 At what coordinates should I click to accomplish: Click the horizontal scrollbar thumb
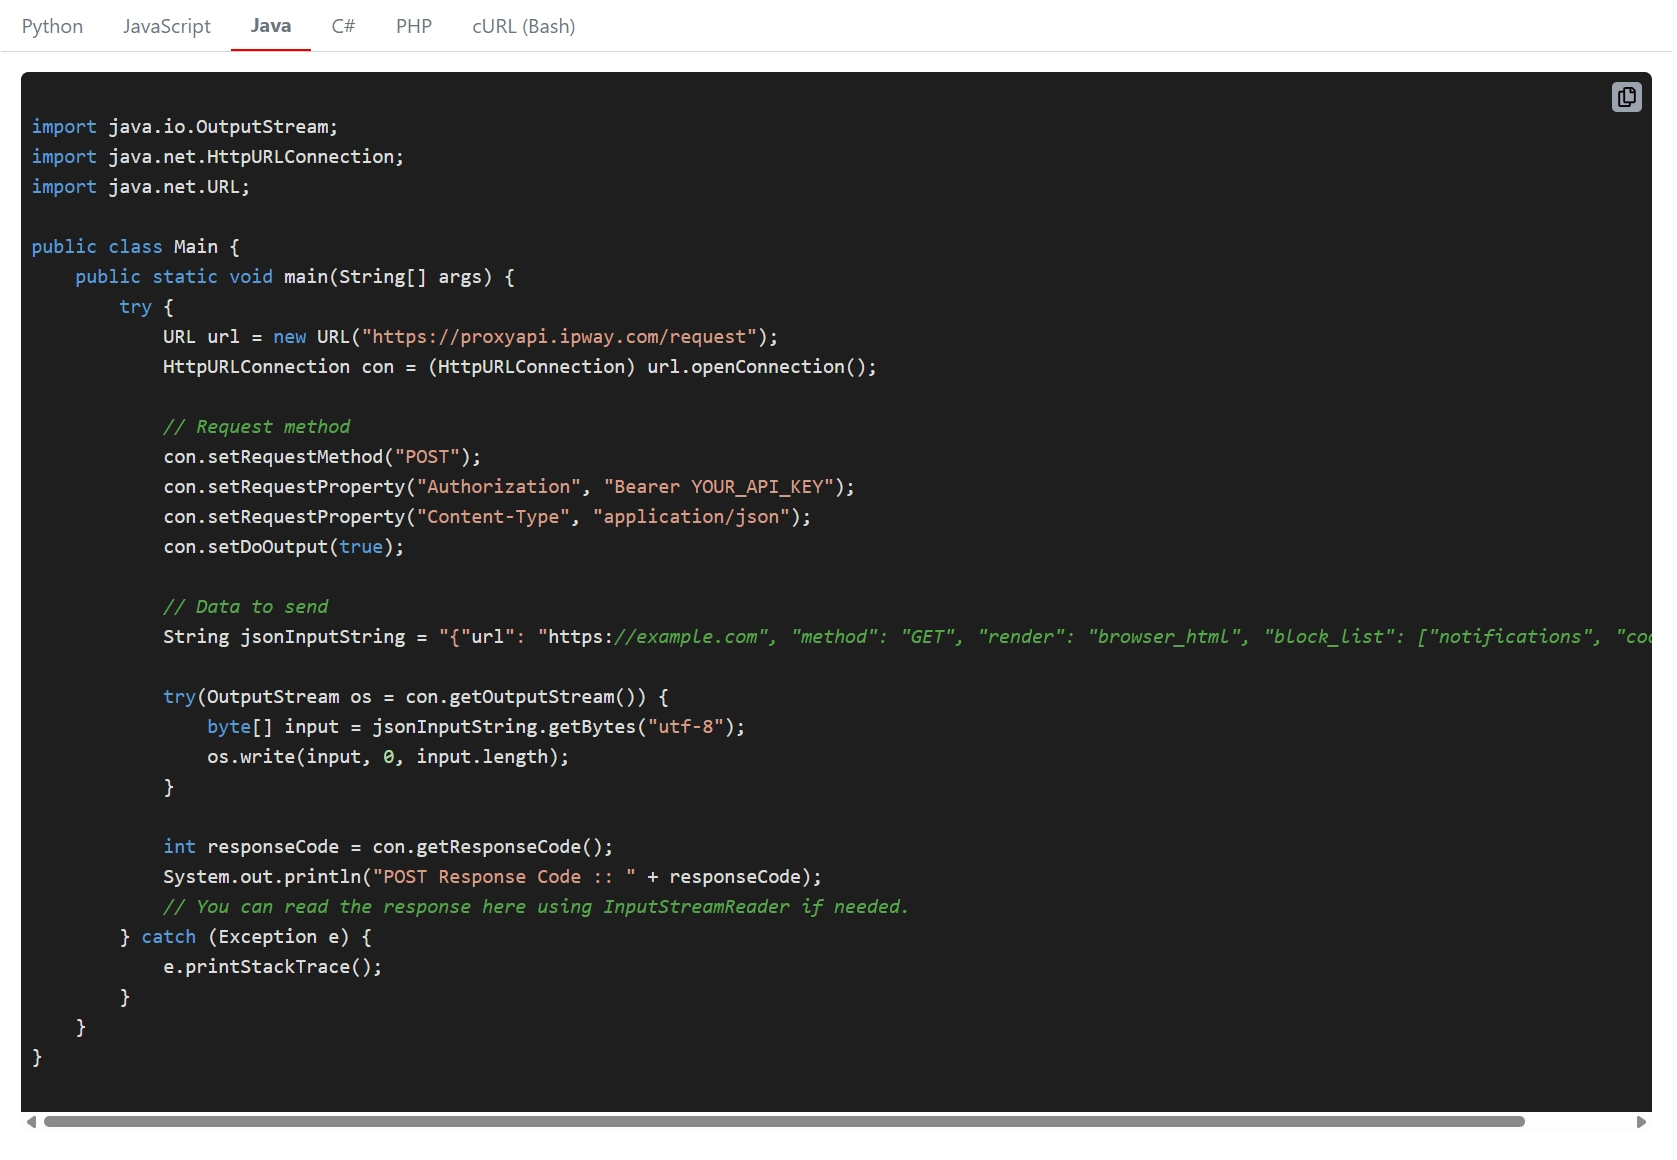coord(780,1122)
